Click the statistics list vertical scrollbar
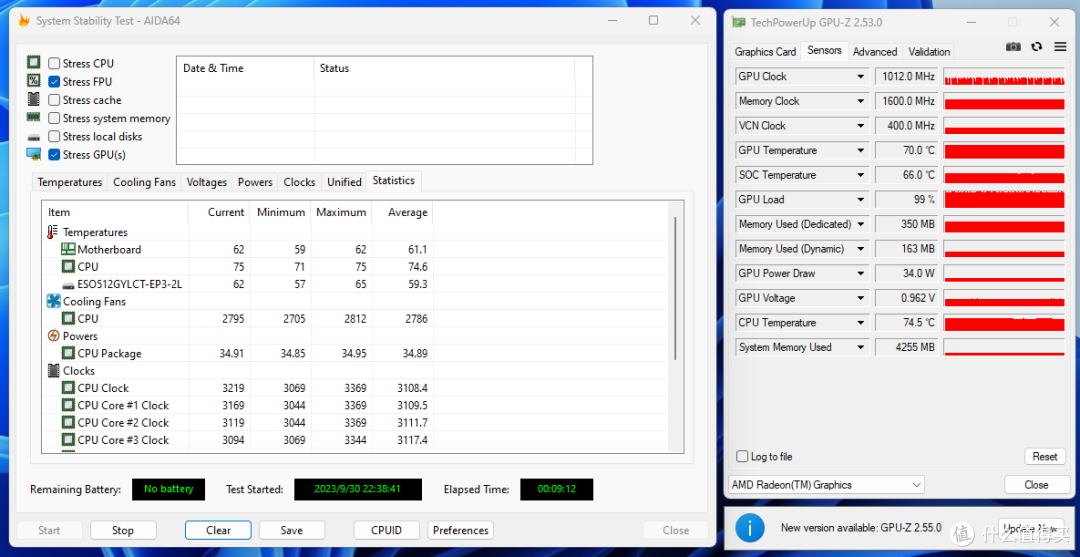The height and width of the screenshot is (557, 1080). (675, 288)
